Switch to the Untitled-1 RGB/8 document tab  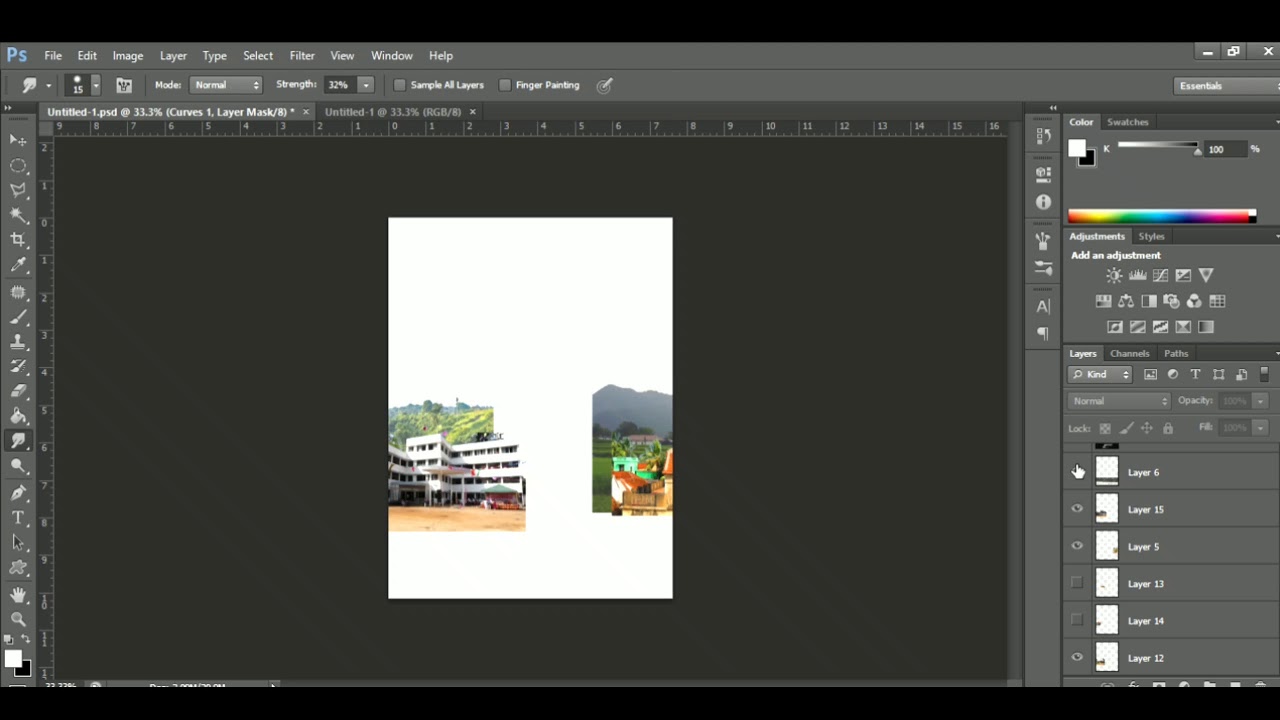[x=393, y=112]
